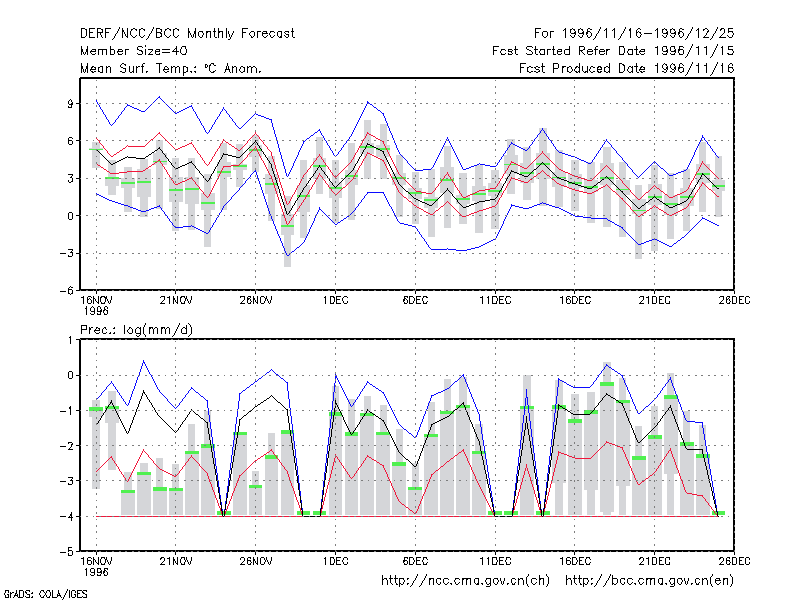This screenshot has width=800, height=600.
Task: Click the Fcst Produced Date 1996/11/16 text
Action: click(x=627, y=68)
